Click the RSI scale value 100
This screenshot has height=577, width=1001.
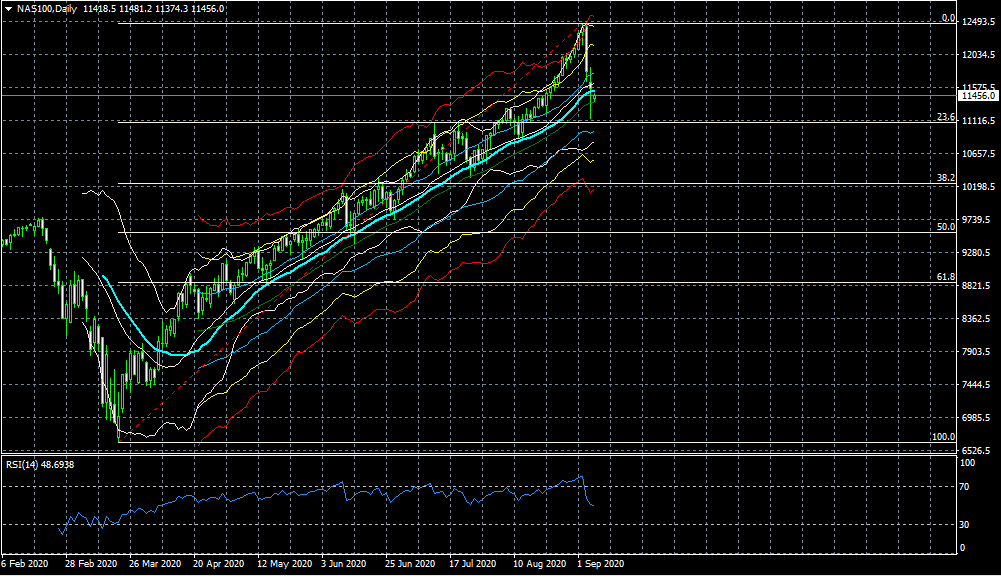(968, 463)
